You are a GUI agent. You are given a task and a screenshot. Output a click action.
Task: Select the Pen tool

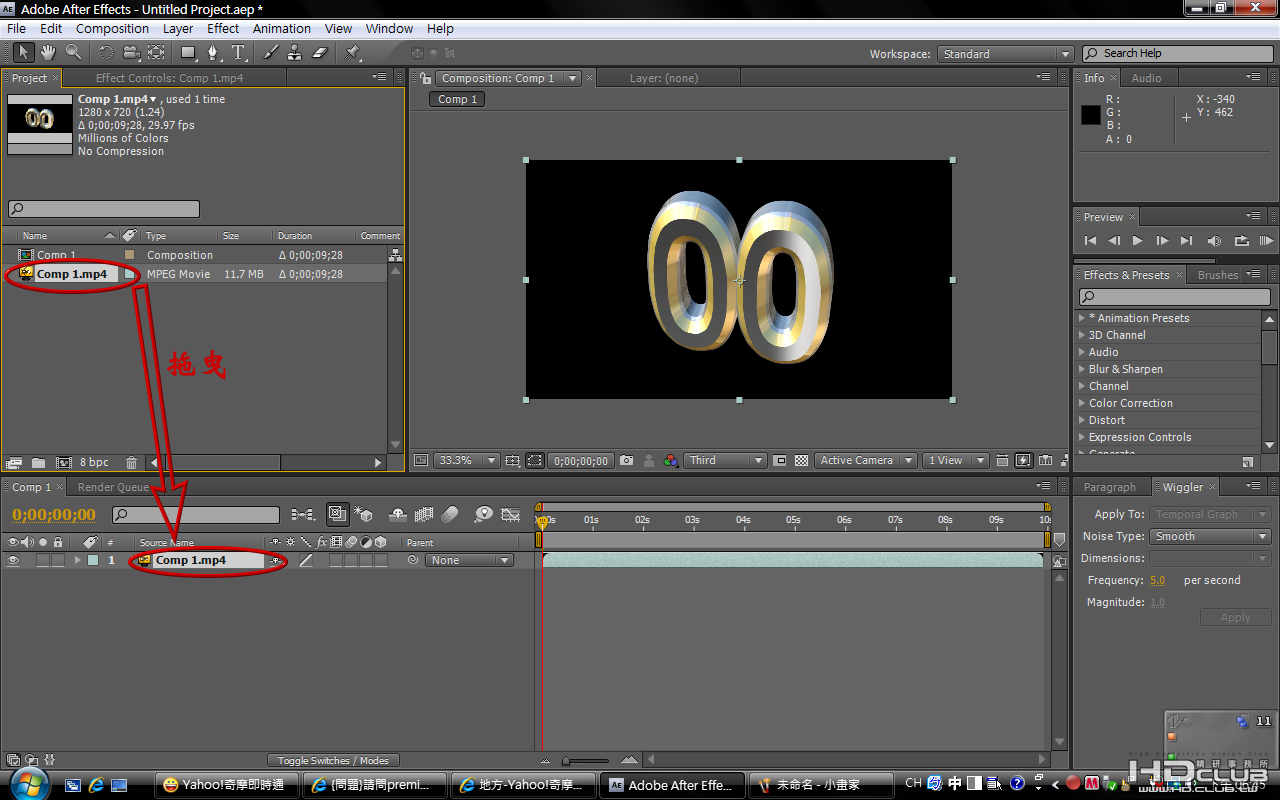[213, 53]
